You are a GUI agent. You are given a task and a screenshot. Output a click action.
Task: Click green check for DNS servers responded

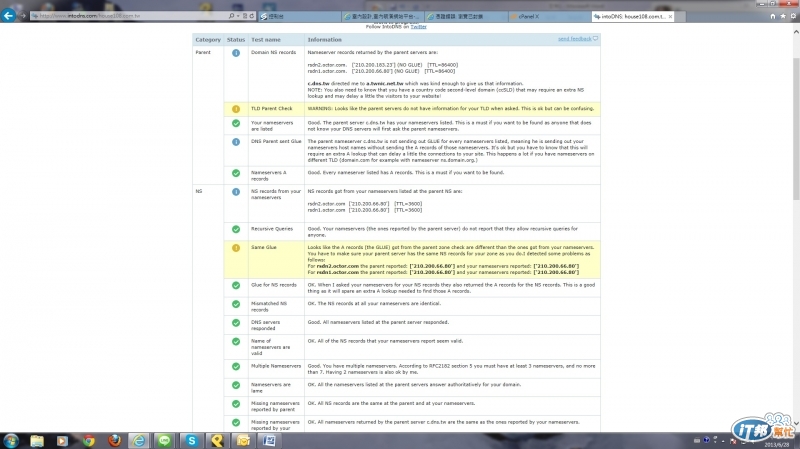(236, 322)
